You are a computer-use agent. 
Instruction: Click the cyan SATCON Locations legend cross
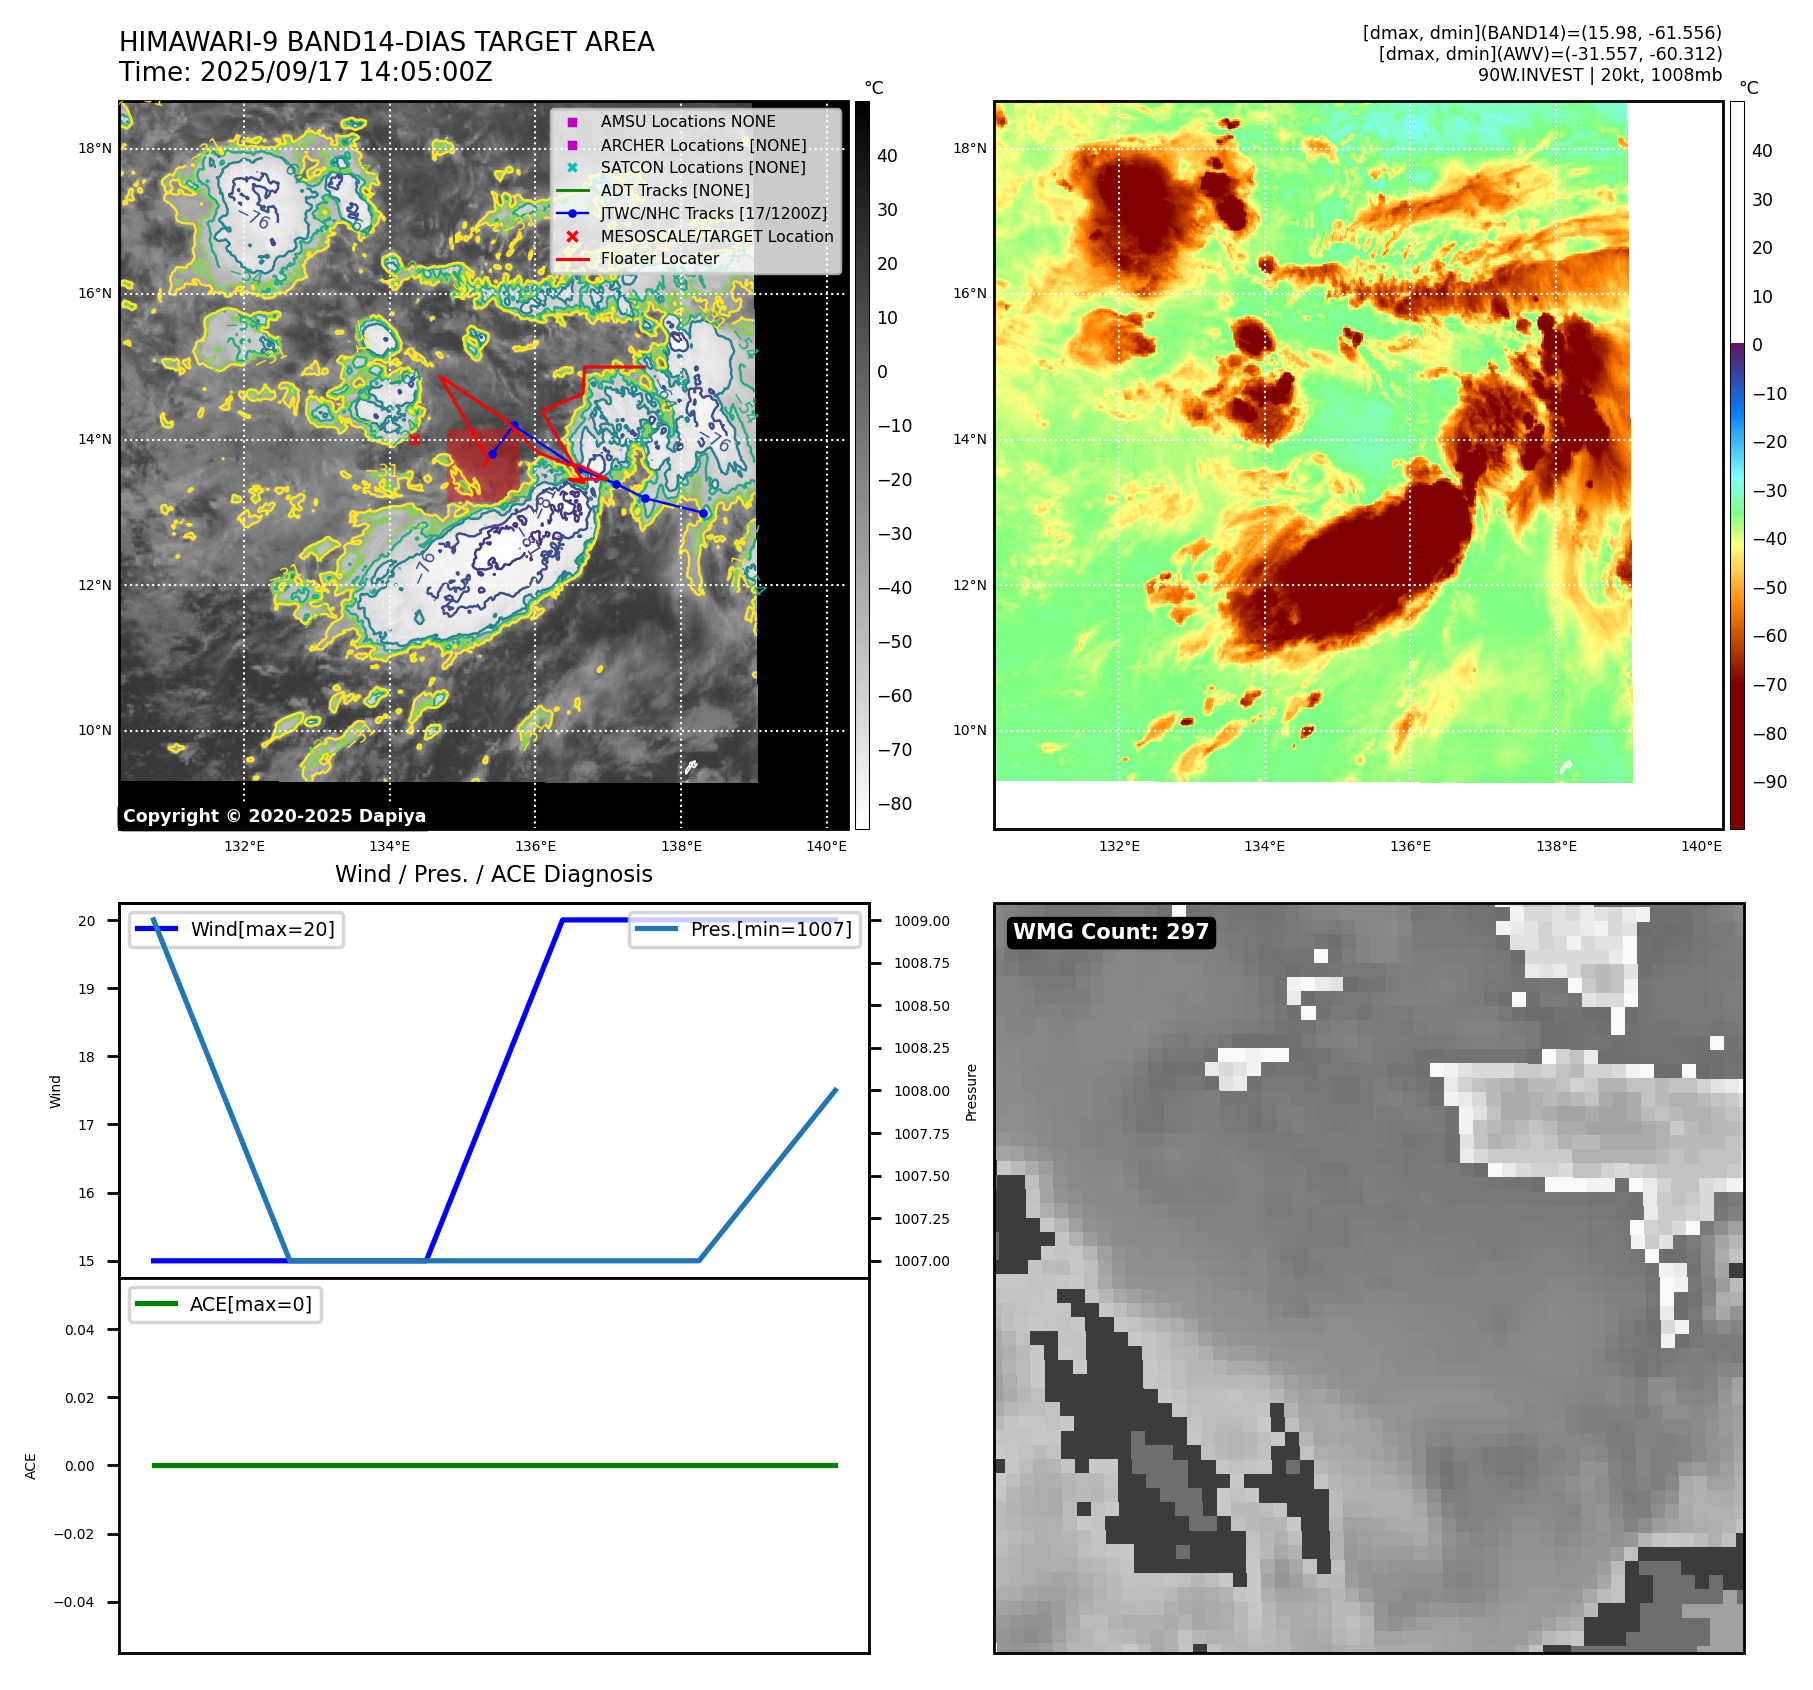[x=572, y=168]
